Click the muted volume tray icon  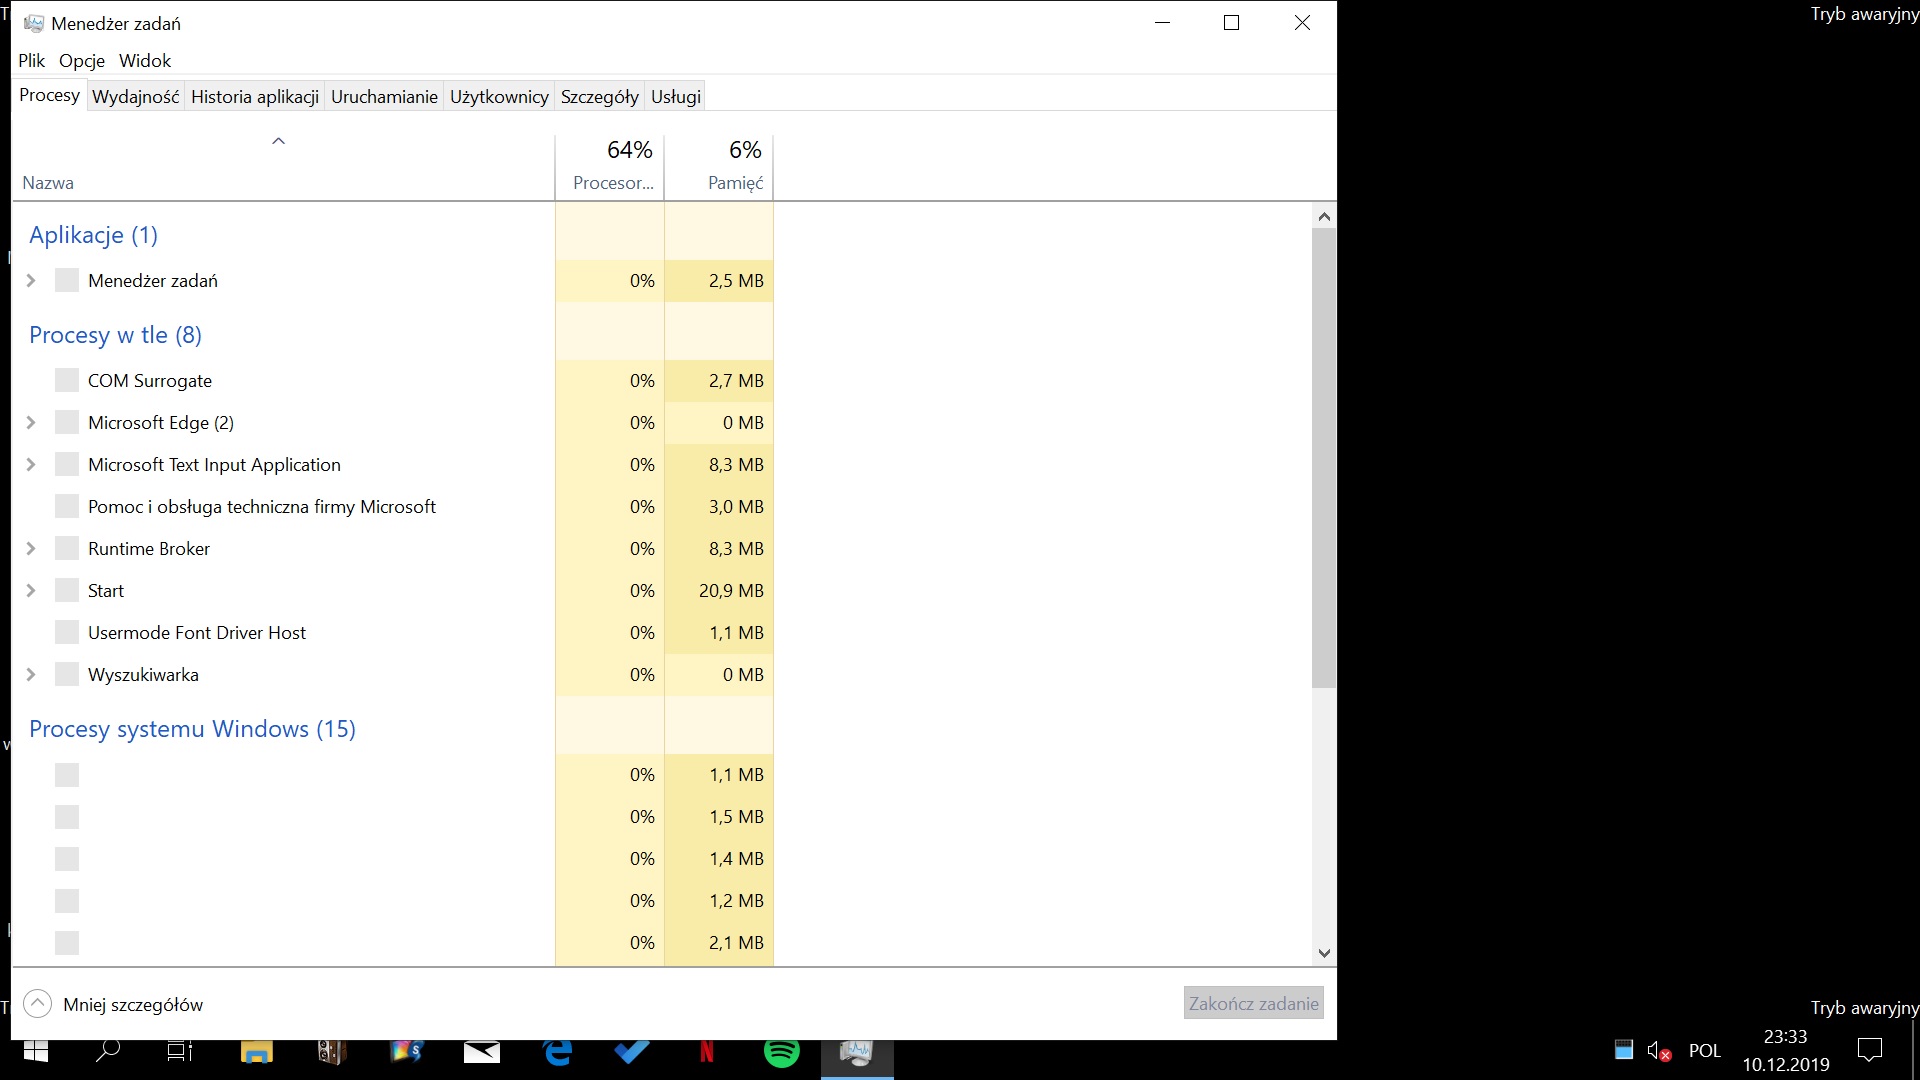[1658, 1051]
